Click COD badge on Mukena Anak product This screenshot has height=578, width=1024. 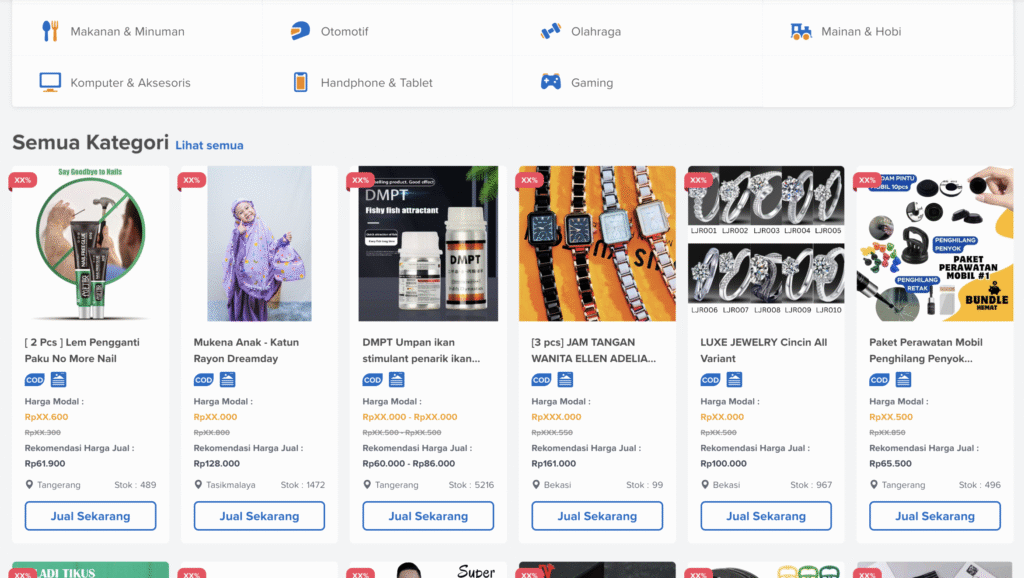[204, 380]
